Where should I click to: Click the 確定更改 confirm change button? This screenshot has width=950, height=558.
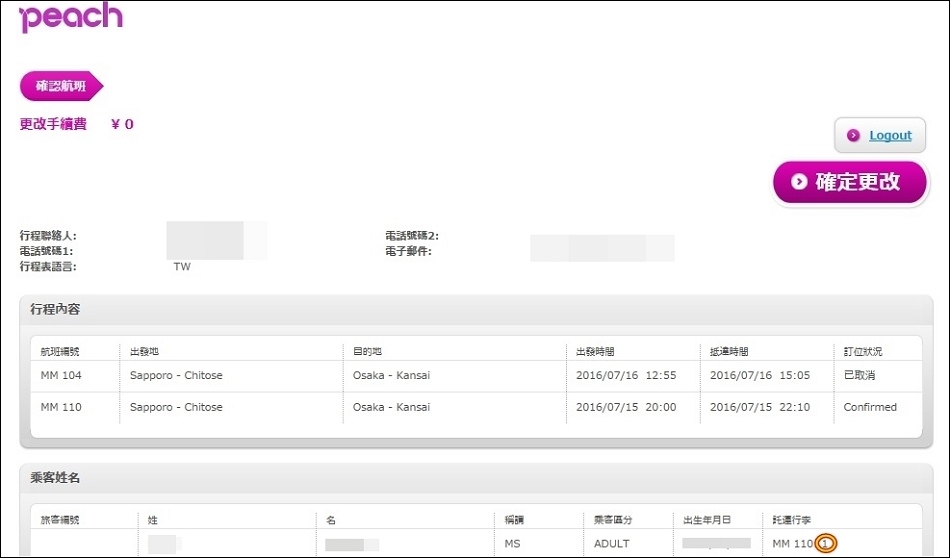coord(850,182)
